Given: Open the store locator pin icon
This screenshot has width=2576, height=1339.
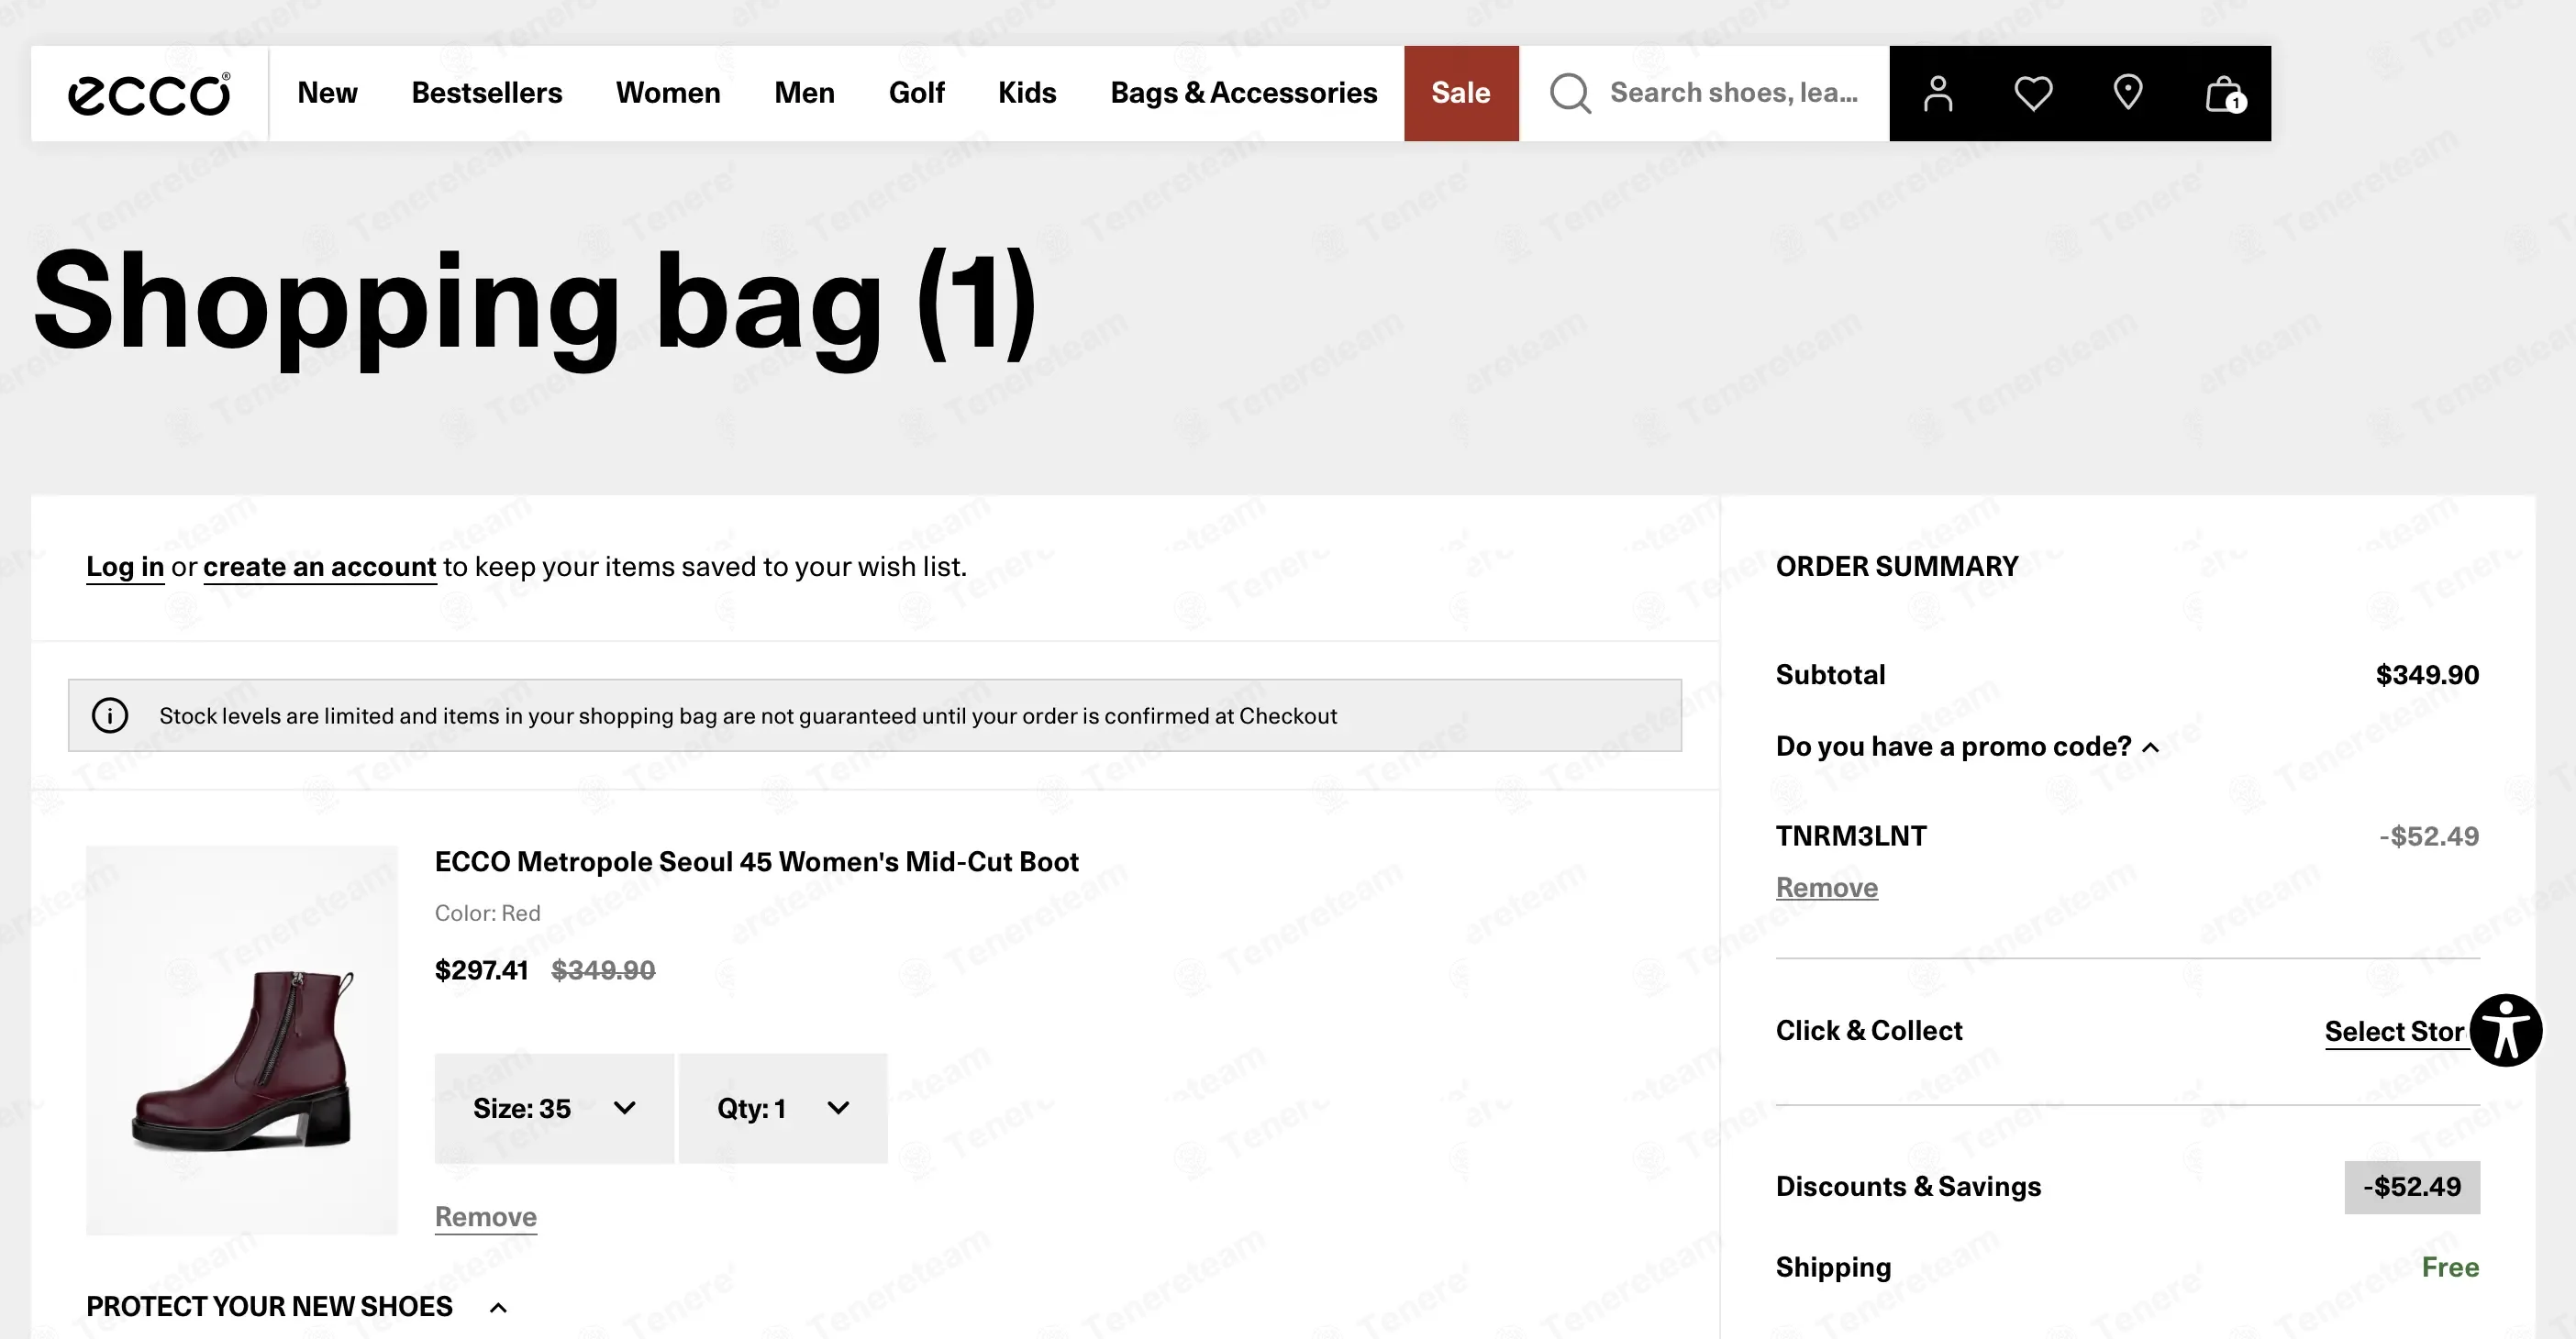Looking at the screenshot, I should (x=2127, y=92).
